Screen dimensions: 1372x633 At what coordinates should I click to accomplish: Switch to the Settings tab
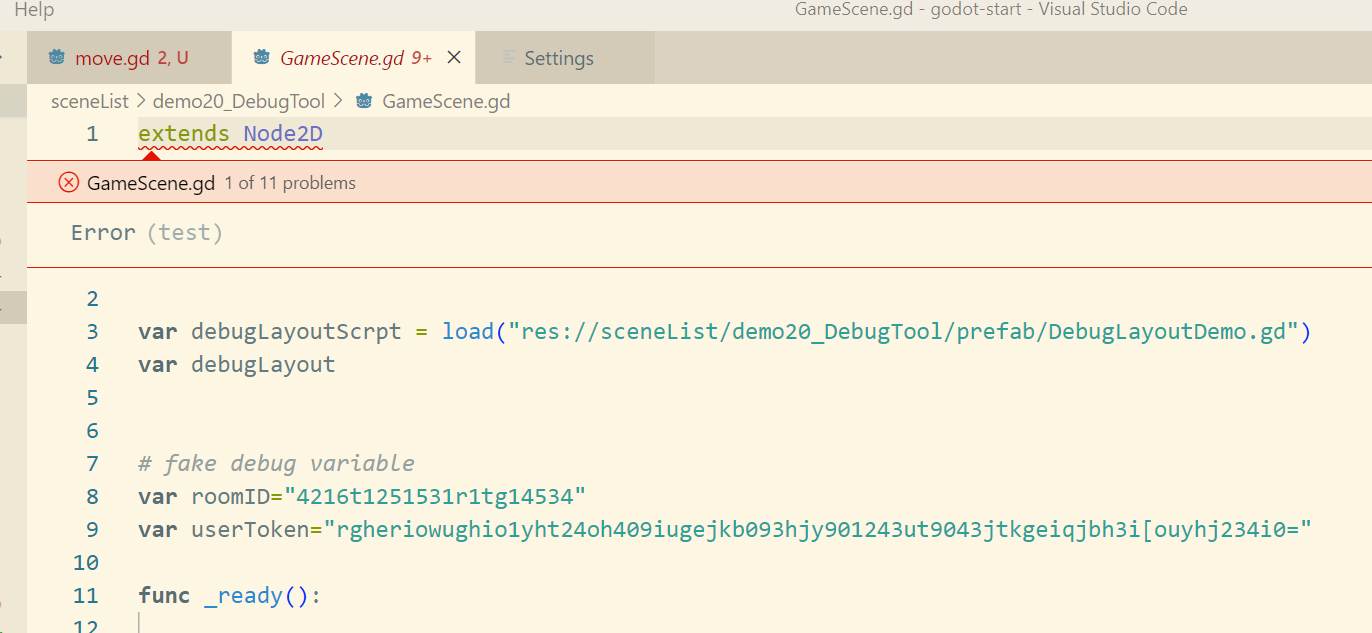click(x=565, y=58)
